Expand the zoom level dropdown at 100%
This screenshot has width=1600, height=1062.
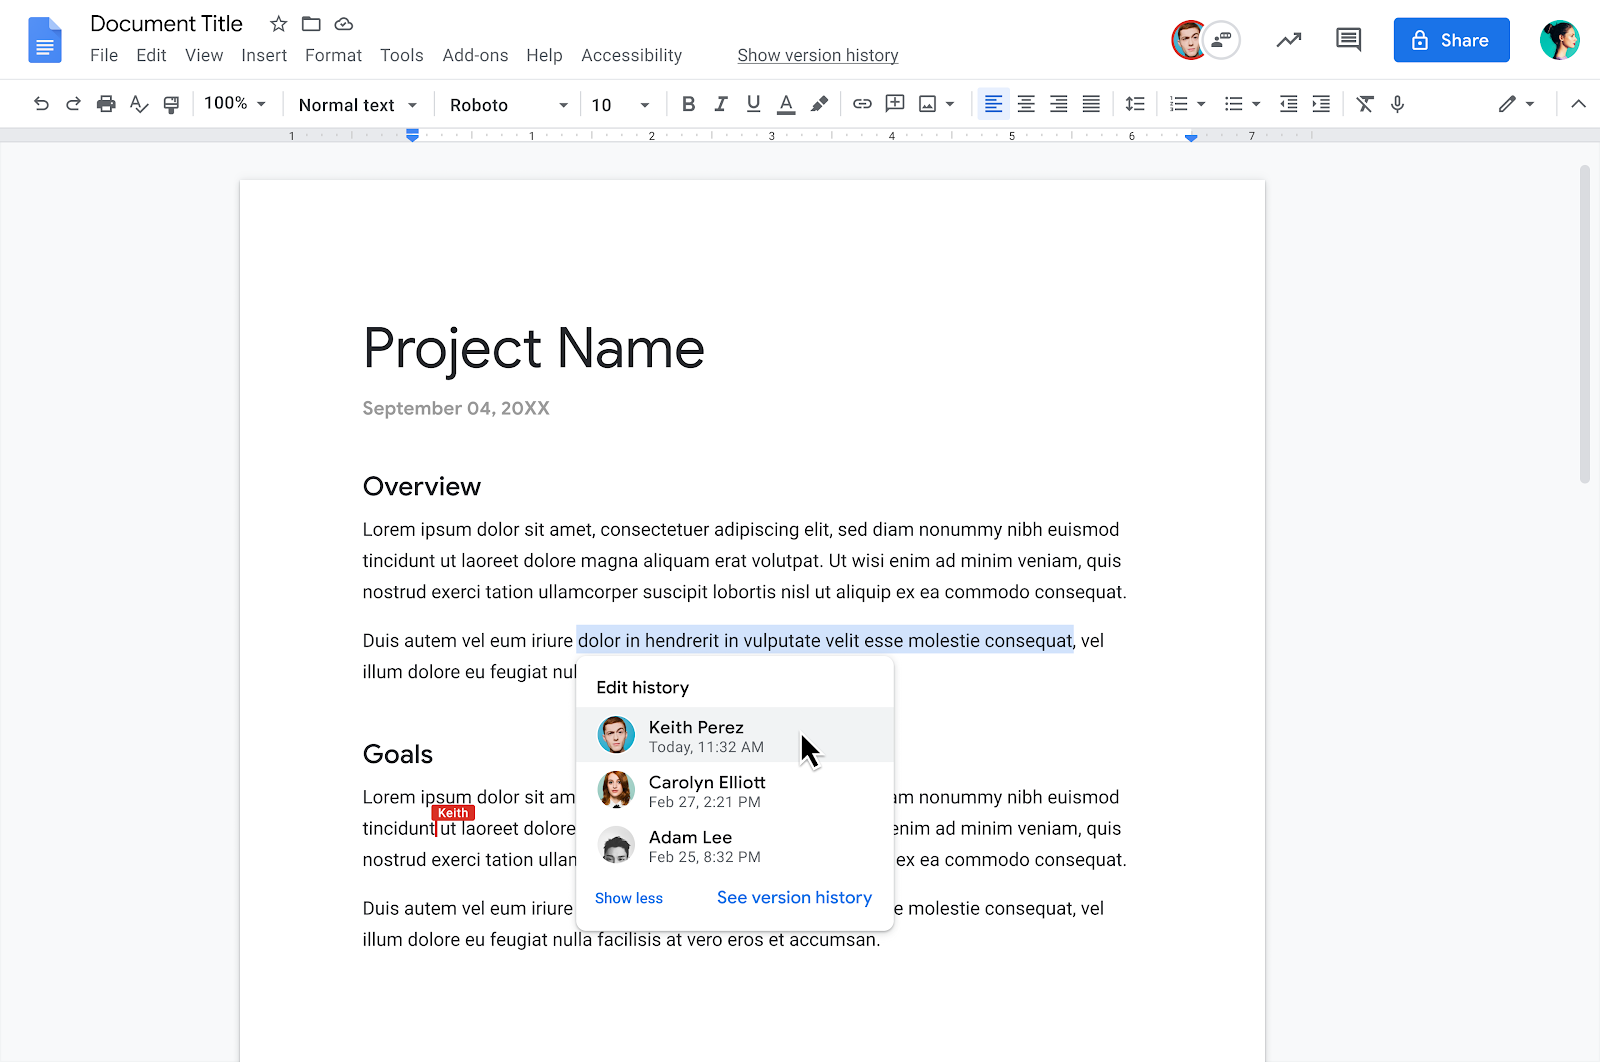click(x=235, y=103)
